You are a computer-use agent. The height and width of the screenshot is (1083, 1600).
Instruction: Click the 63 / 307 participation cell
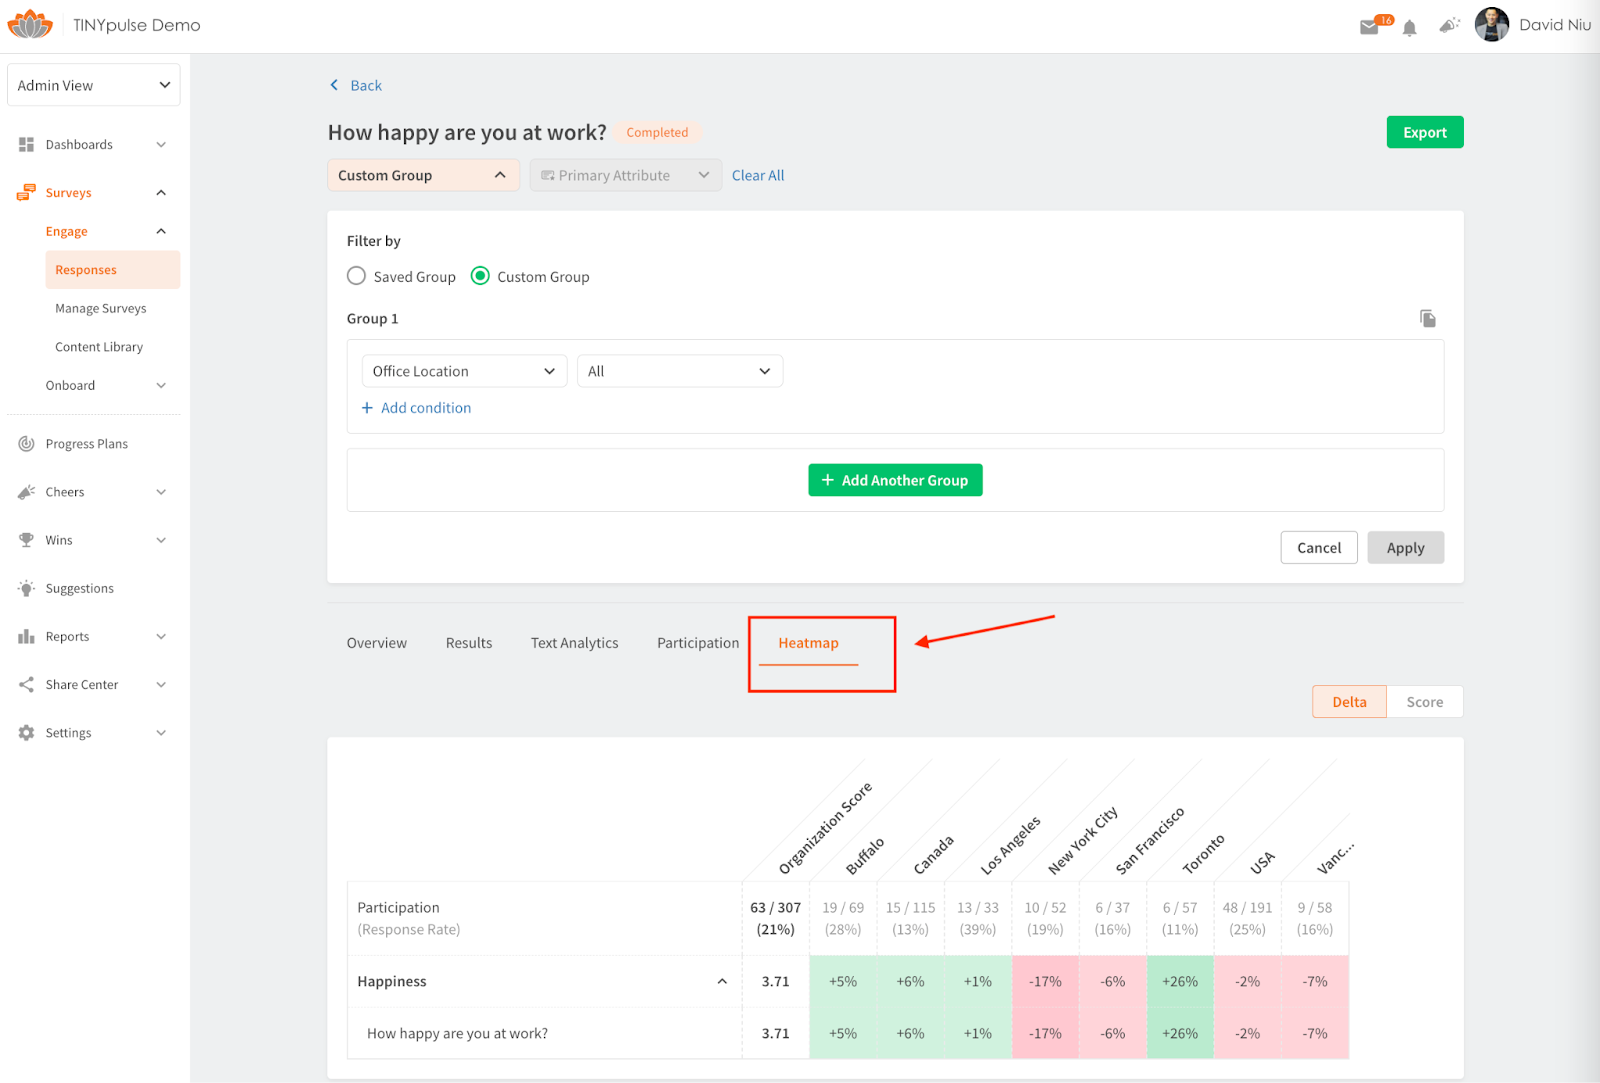(x=776, y=918)
